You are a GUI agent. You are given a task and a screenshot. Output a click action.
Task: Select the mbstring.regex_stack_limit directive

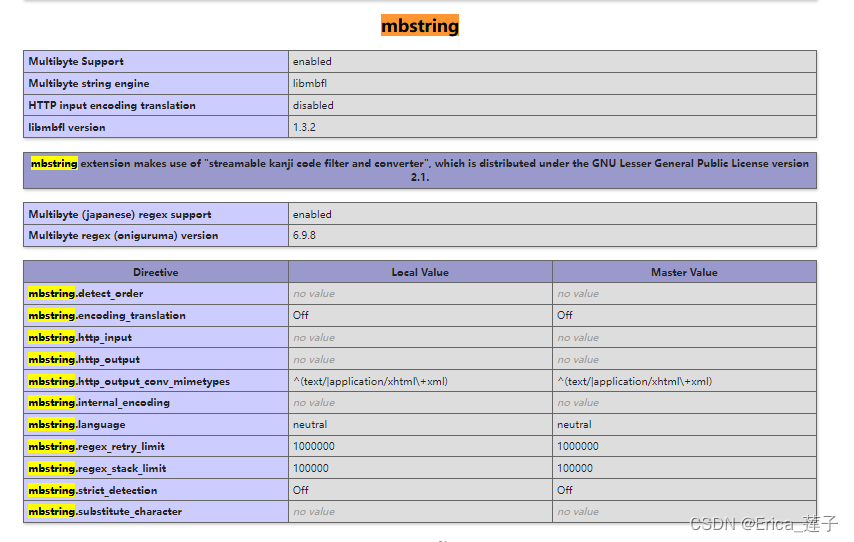pyautogui.click(x=97, y=468)
